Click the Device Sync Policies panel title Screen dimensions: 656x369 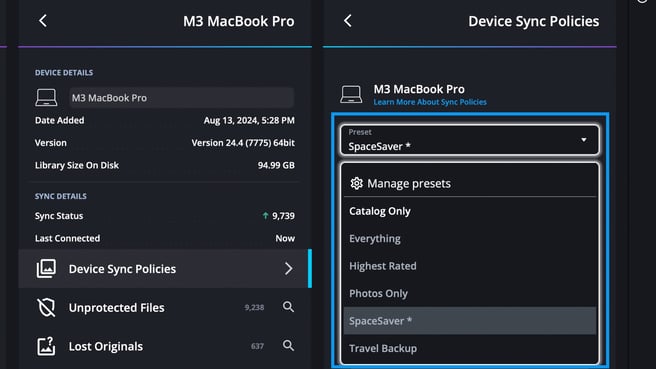pos(533,21)
